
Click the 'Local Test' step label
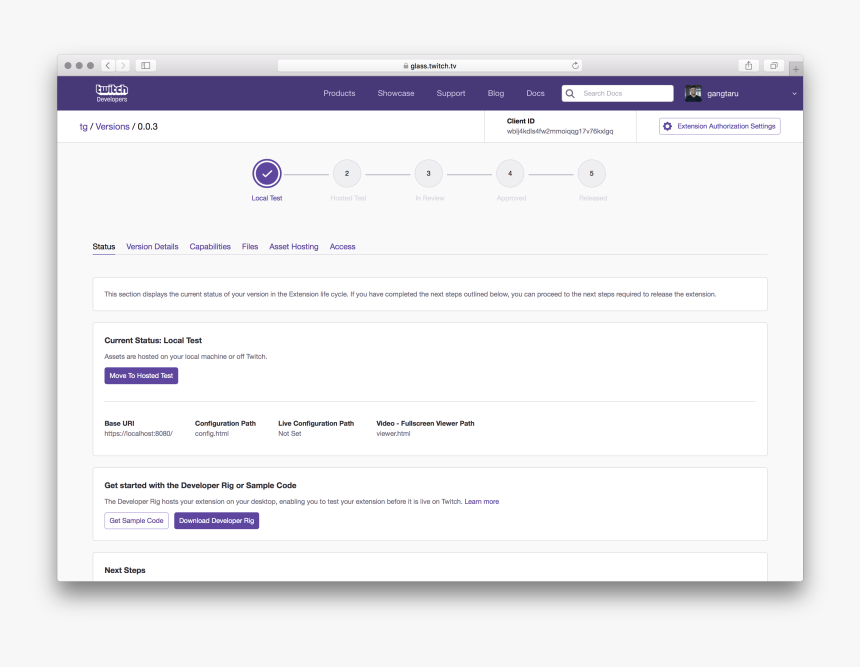(x=267, y=198)
